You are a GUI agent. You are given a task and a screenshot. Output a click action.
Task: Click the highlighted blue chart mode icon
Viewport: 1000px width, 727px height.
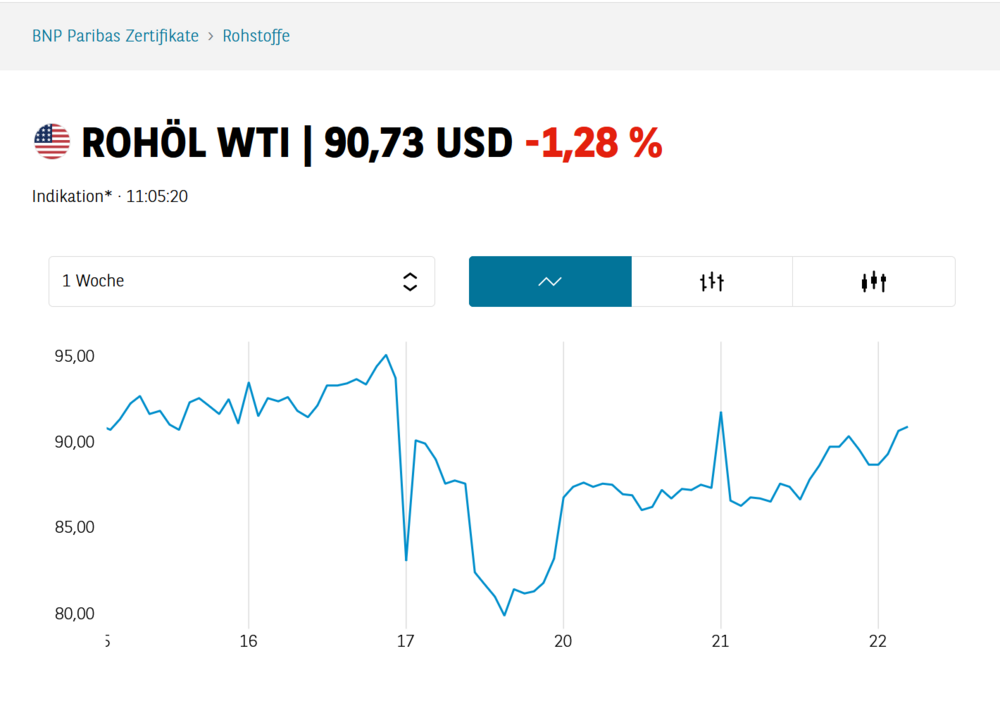550,281
